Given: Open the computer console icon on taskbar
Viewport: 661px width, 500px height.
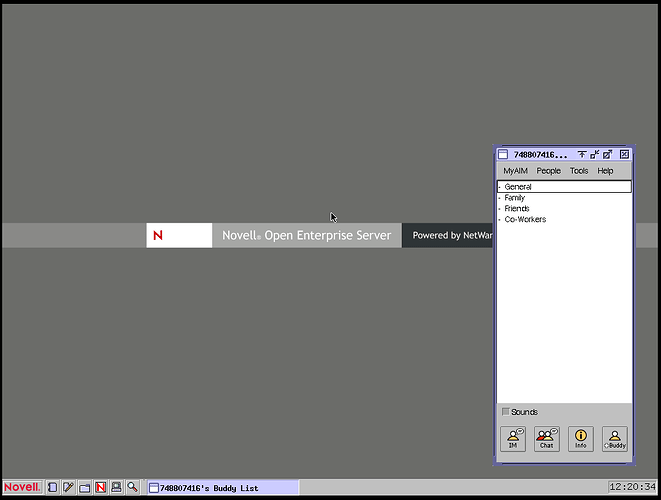Looking at the screenshot, I should coord(116,487).
